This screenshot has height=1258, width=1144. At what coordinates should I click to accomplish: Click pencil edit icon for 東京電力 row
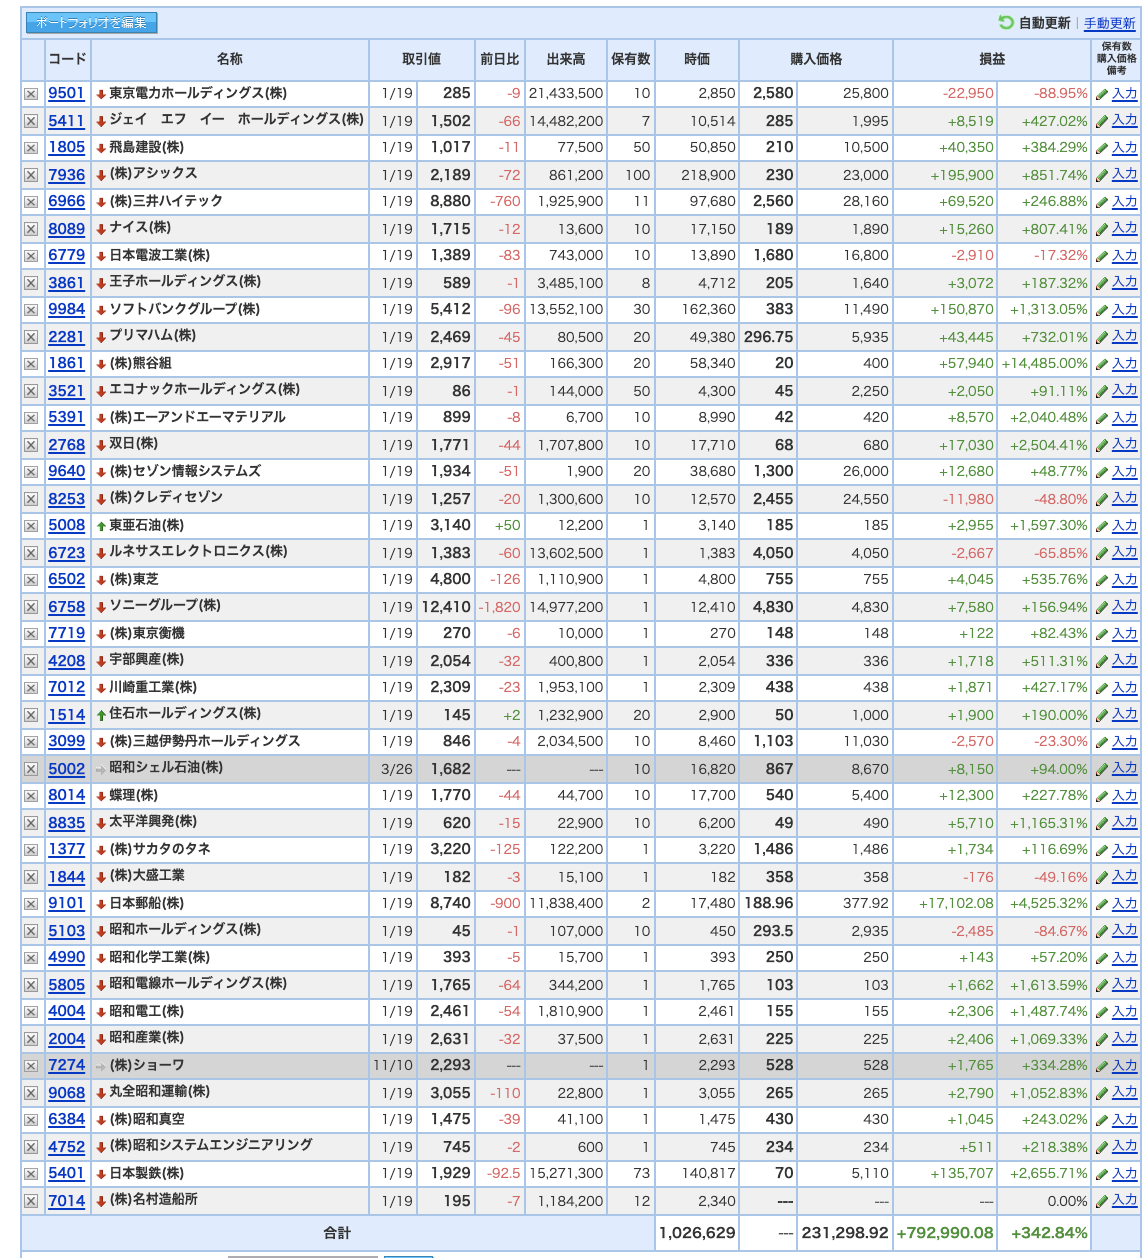pyautogui.click(x=1101, y=94)
